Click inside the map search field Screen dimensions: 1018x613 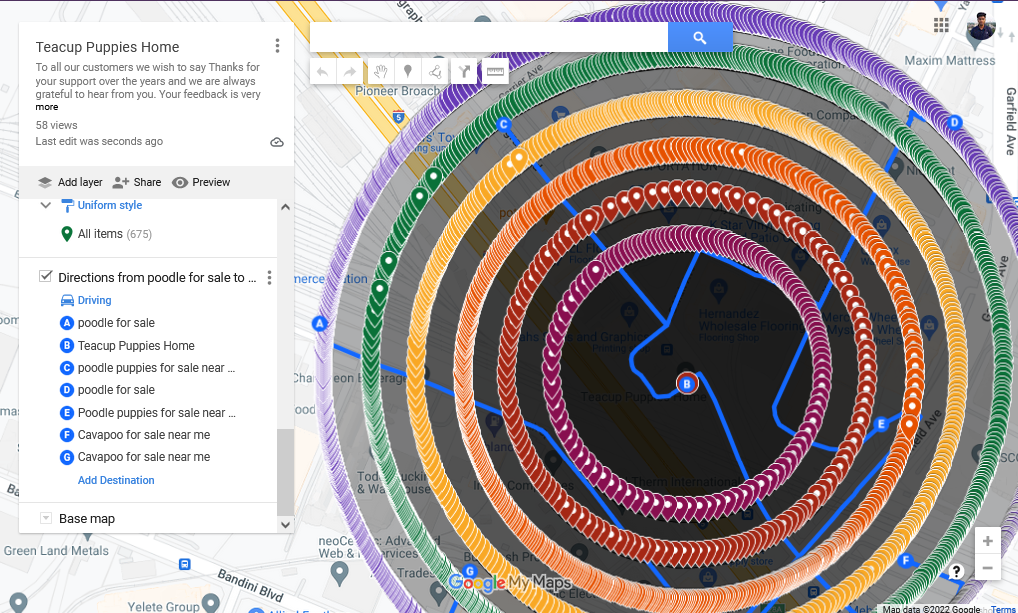[x=488, y=38]
